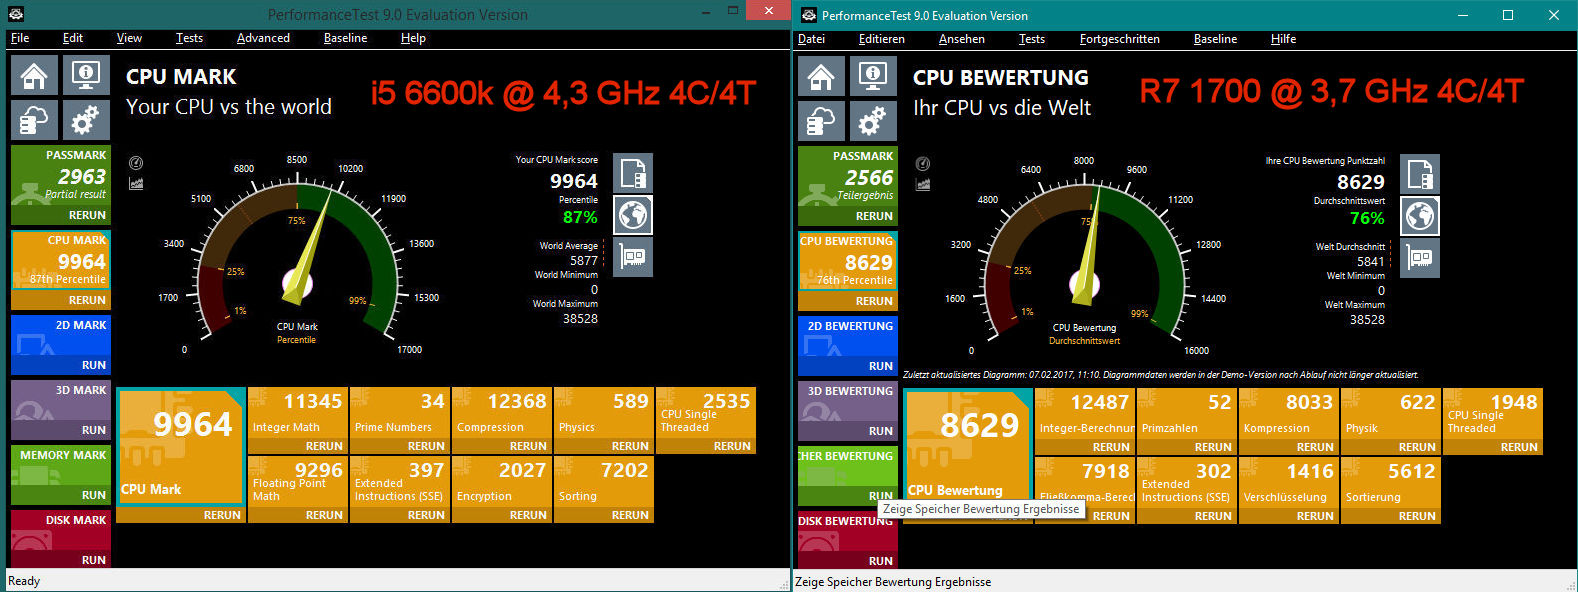This screenshot has height=592, width=1578.
Task: Open Help menu in left window
Action: coord(413,38)
